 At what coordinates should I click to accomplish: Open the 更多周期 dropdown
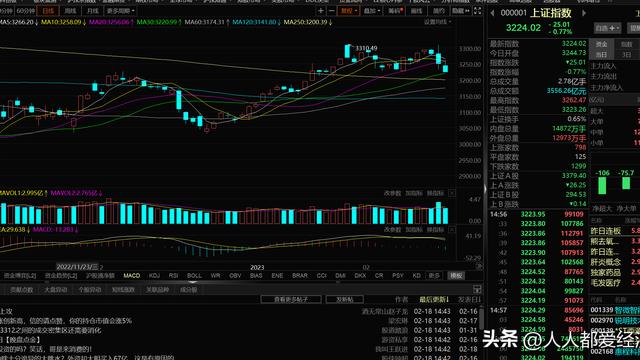coord(120,11)
